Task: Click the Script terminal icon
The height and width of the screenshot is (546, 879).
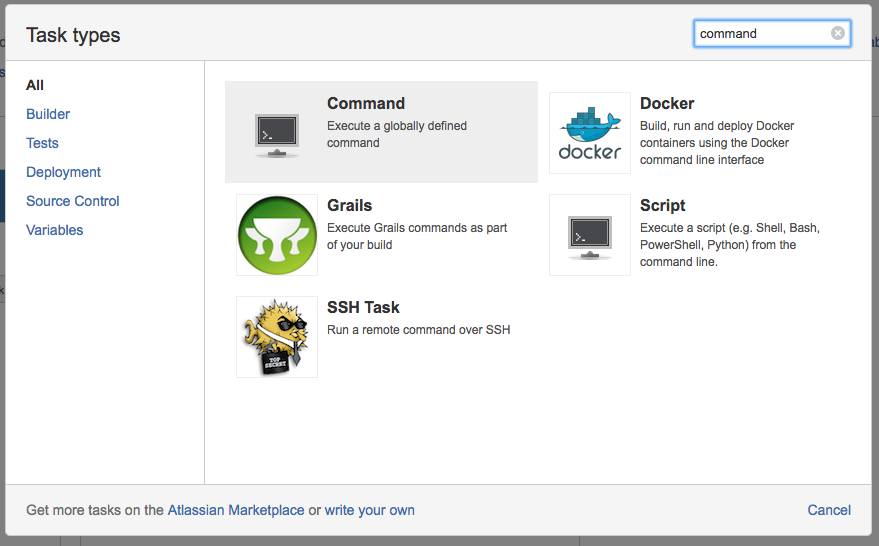Action: tap(590, 235)
